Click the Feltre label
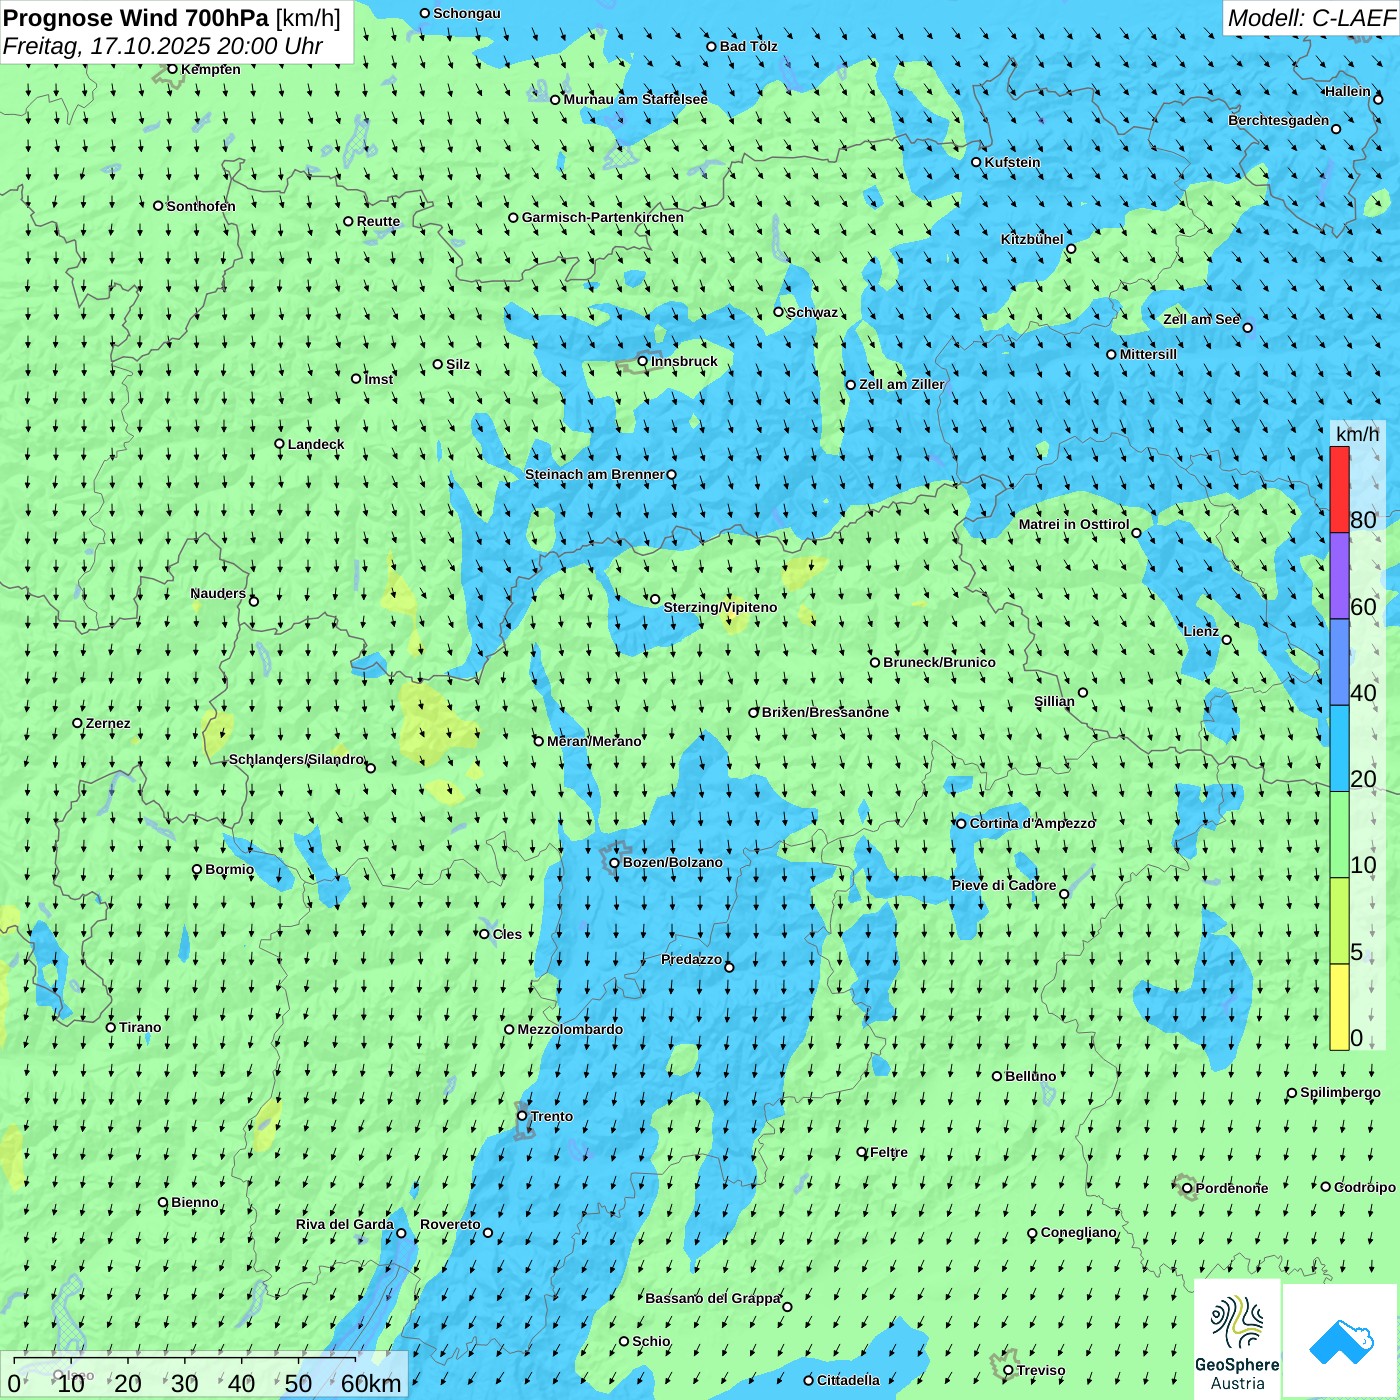1400x1400 pixels. 889,1152
